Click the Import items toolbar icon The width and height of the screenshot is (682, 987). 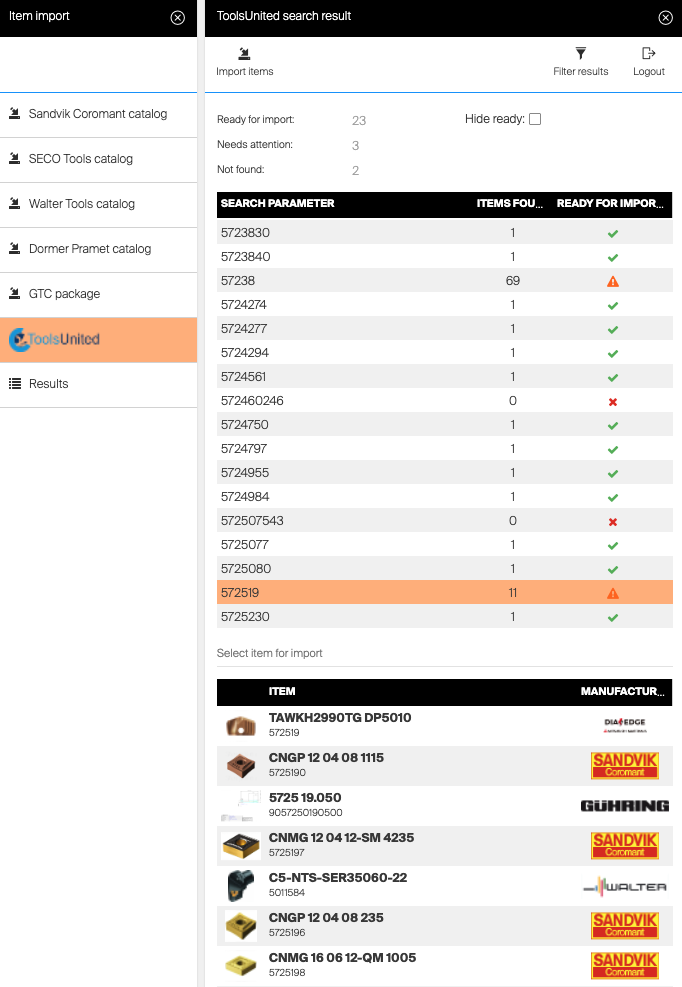click(x=244, y=54)
